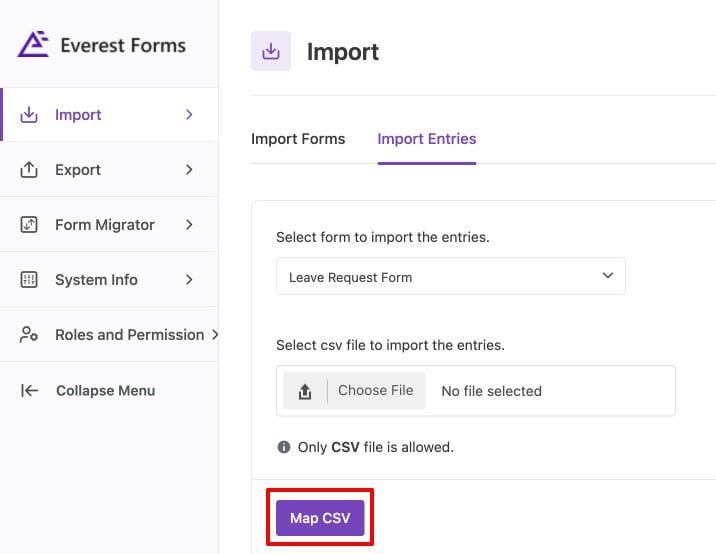Click the Export upload icon in sidebar
The width and height of the screenshot is (716, 554).
(x=29, y=169)
